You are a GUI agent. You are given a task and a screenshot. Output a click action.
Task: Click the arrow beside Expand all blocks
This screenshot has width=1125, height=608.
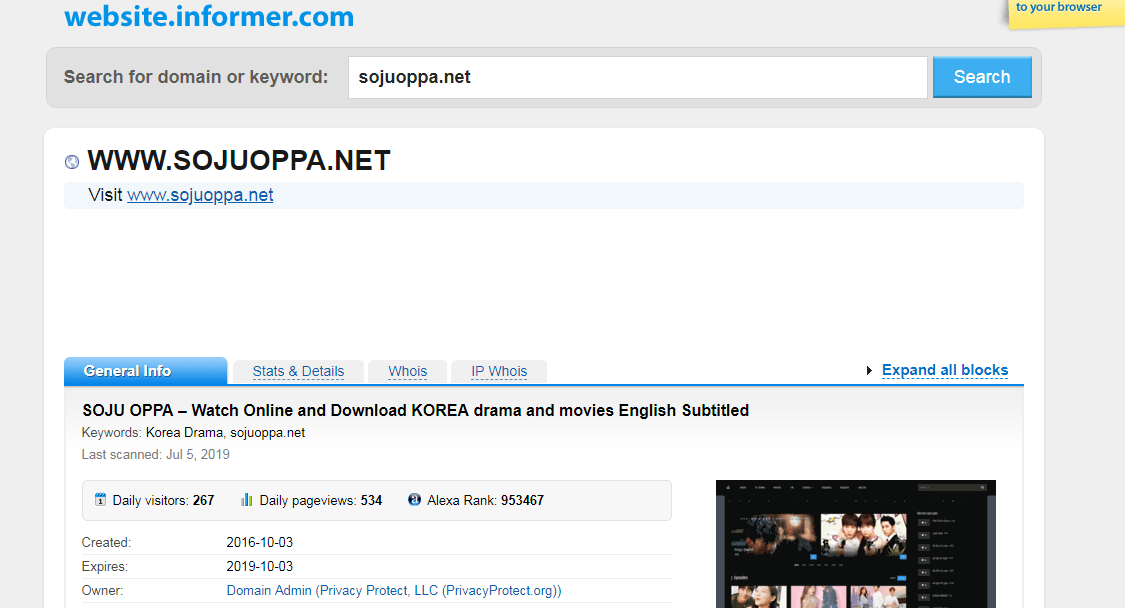point(869,370)
